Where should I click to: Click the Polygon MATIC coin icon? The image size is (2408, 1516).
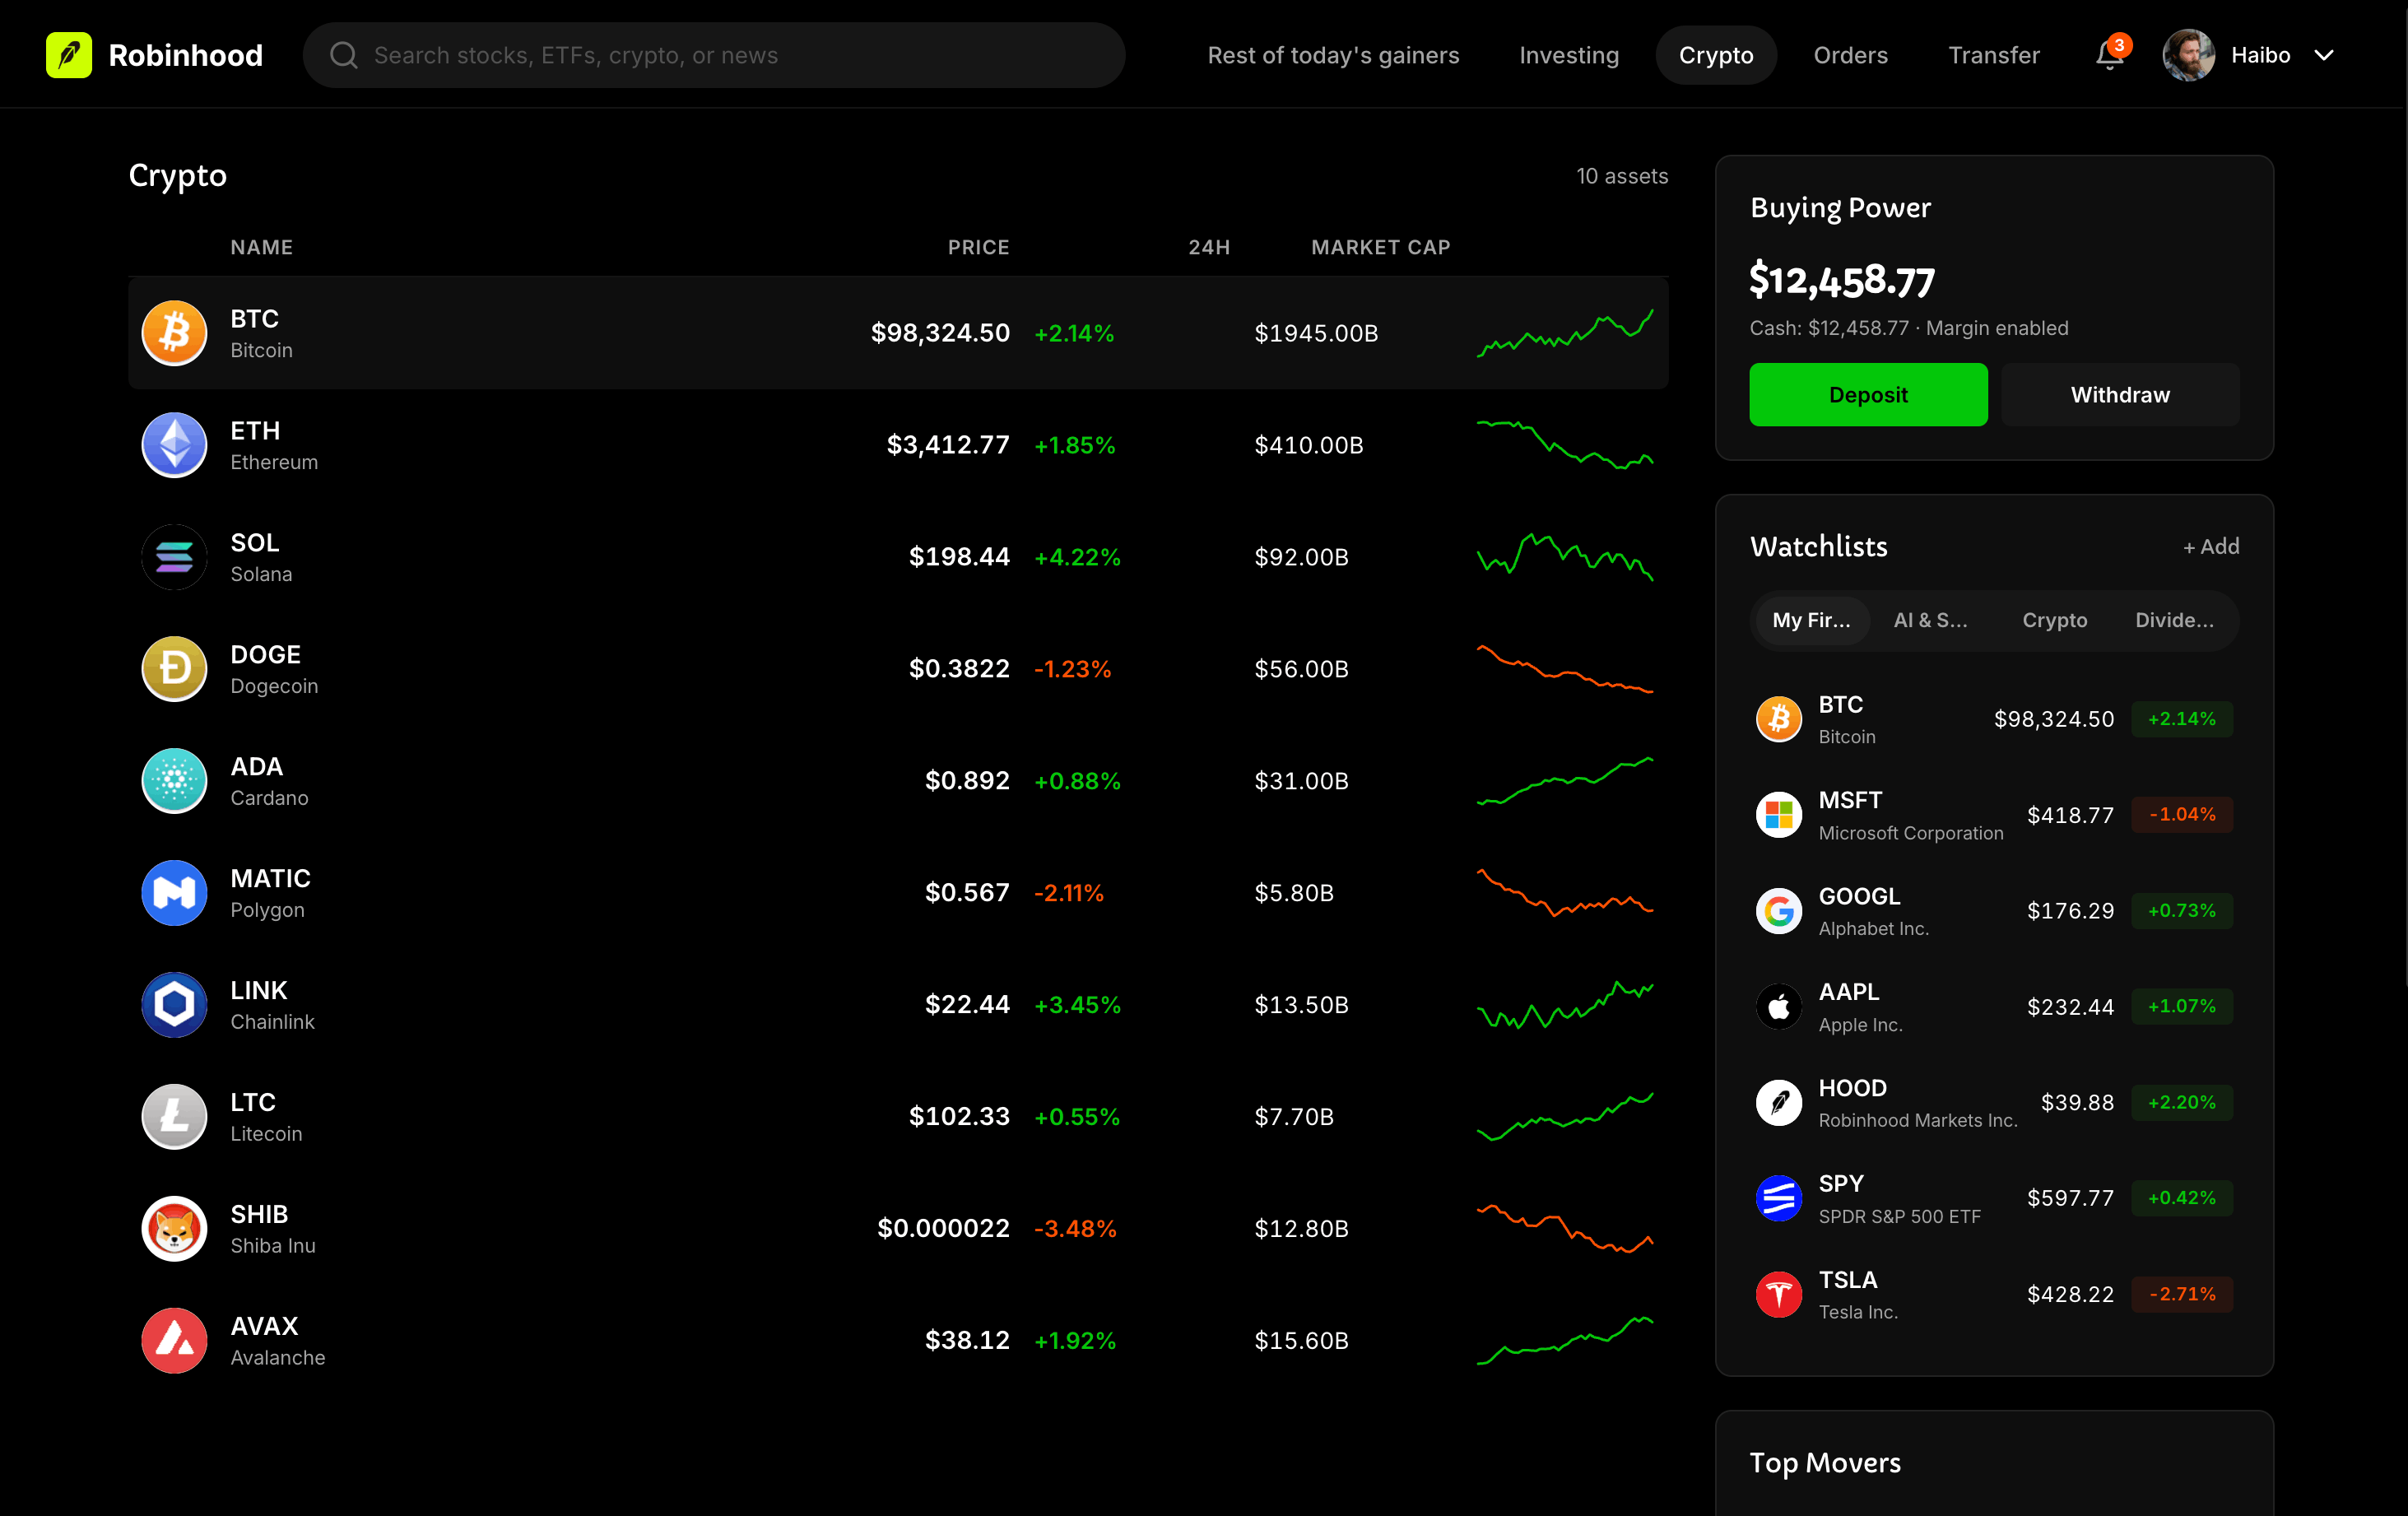point(174,893)
